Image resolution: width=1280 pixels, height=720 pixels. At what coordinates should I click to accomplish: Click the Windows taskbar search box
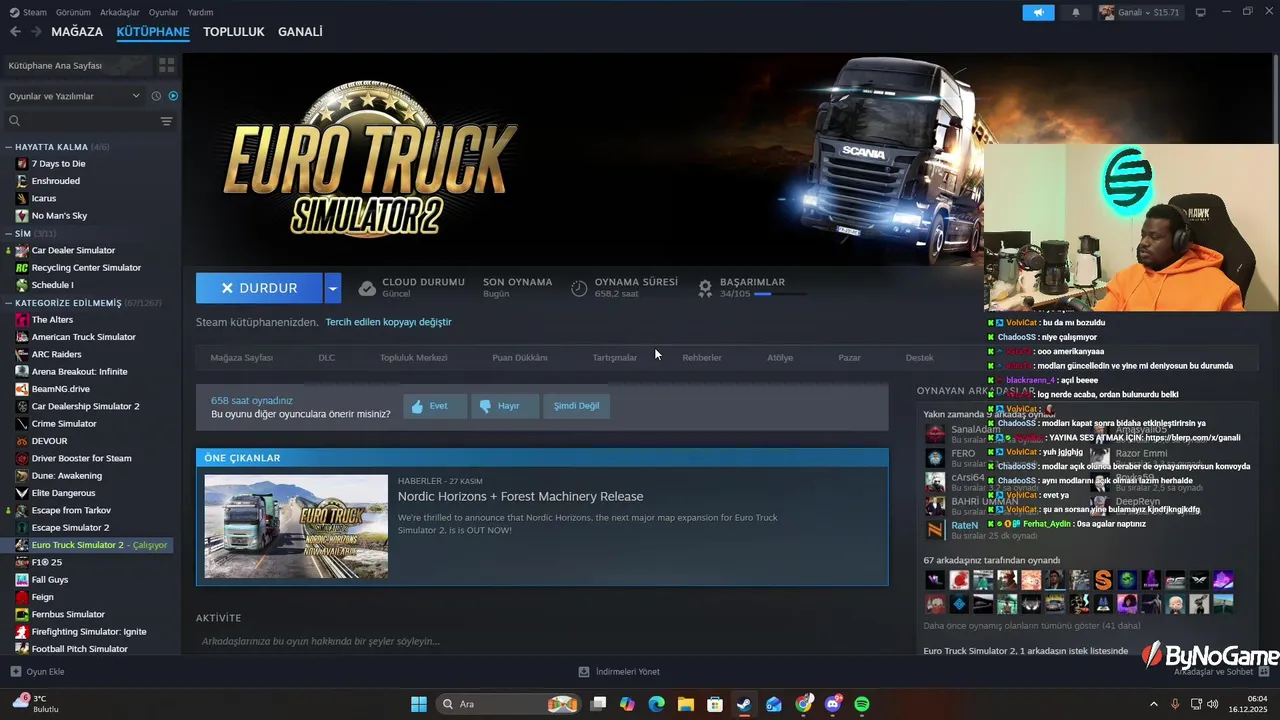[509, 704]
